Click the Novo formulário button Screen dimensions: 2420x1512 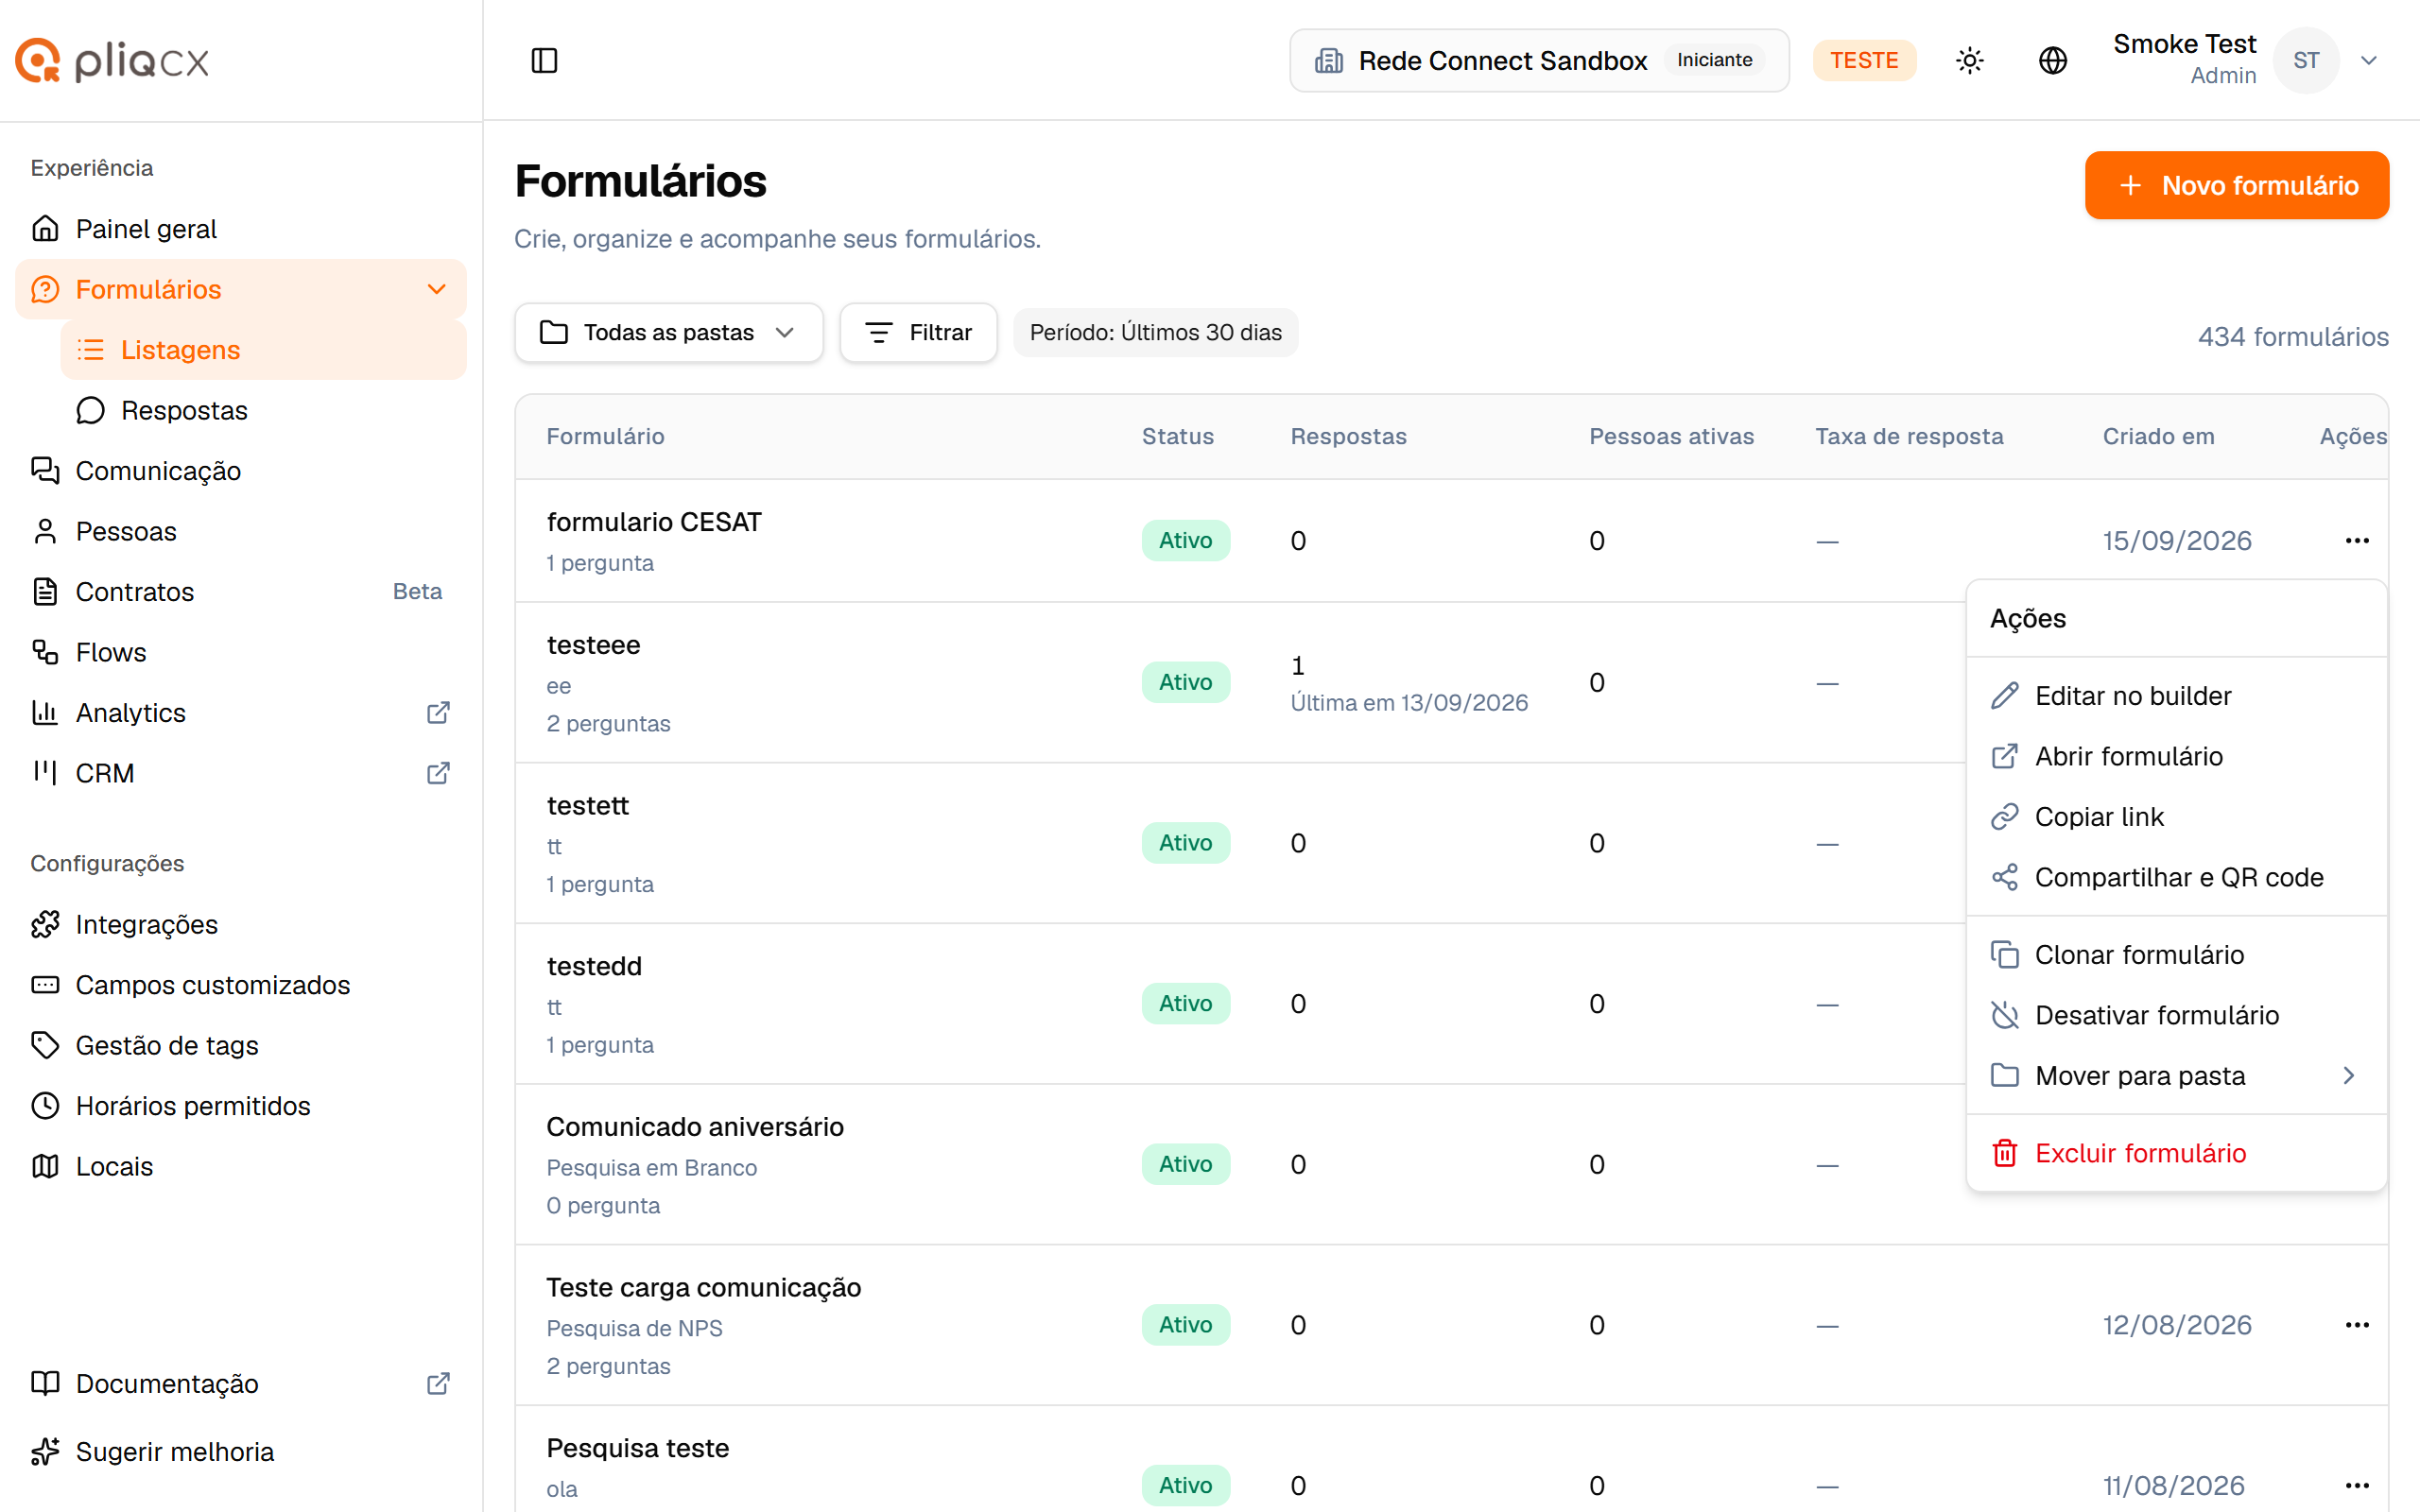coord(2236,185)
